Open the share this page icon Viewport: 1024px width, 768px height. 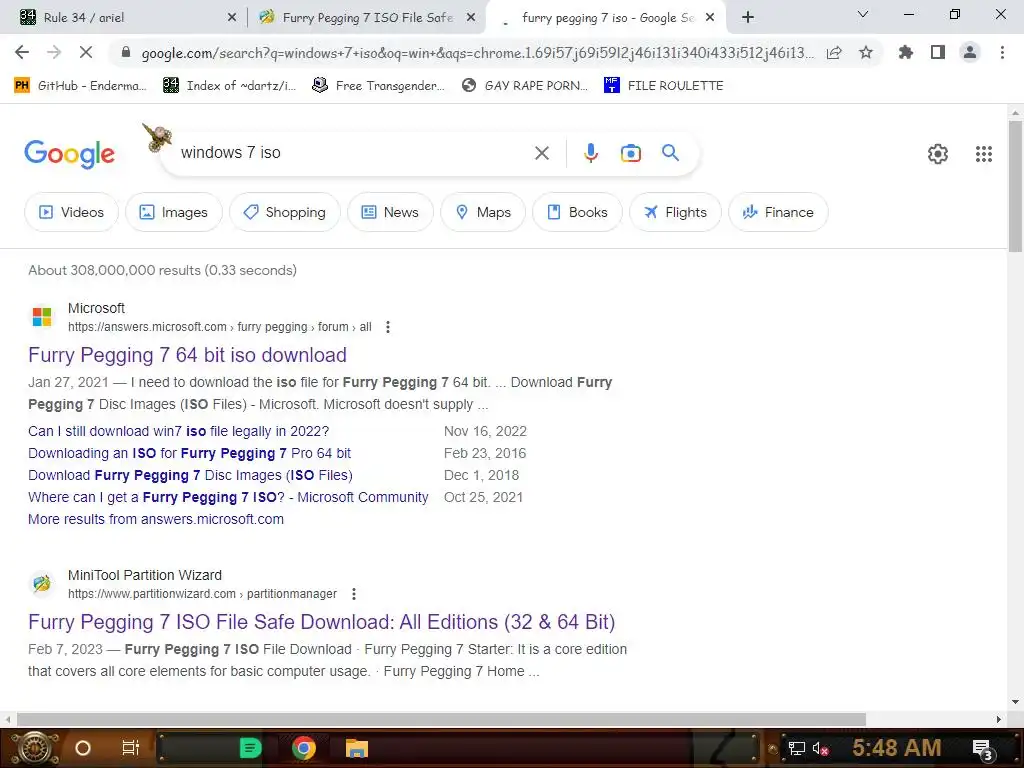[834, 53]
